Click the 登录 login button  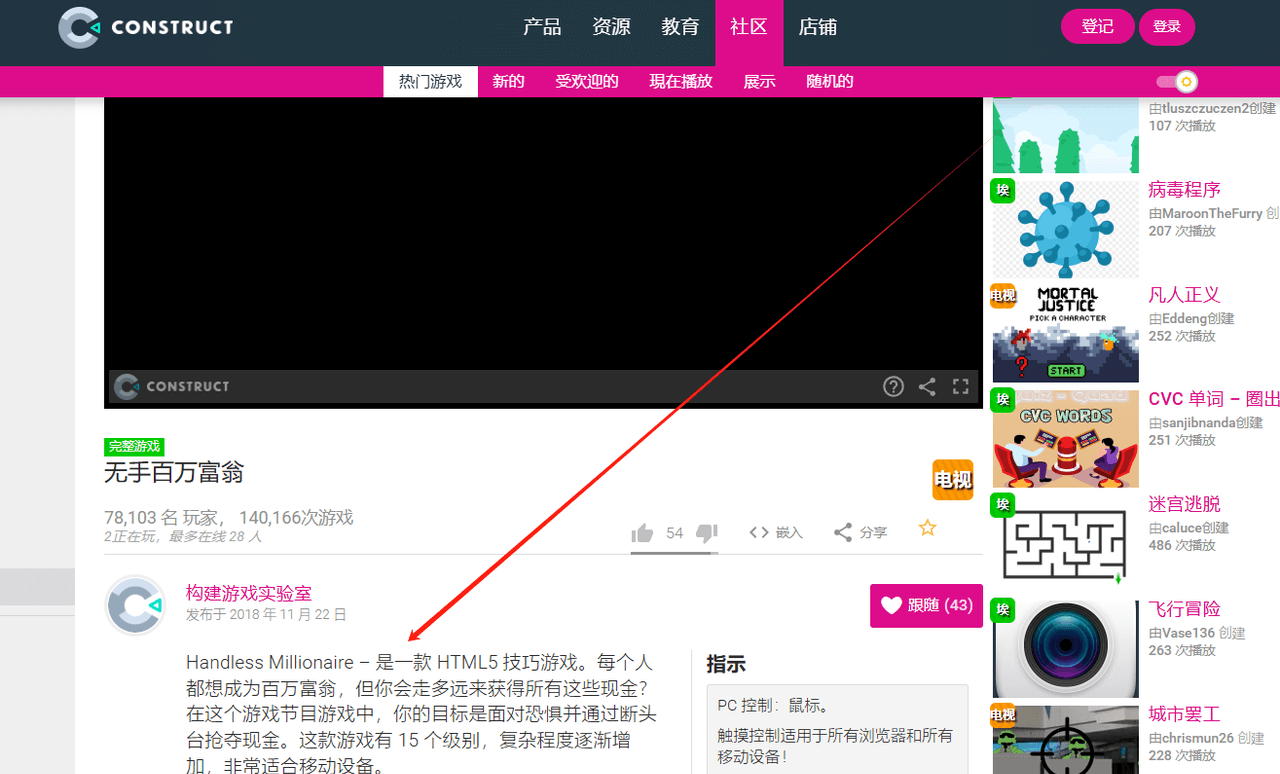click(x=1167, y=27)
